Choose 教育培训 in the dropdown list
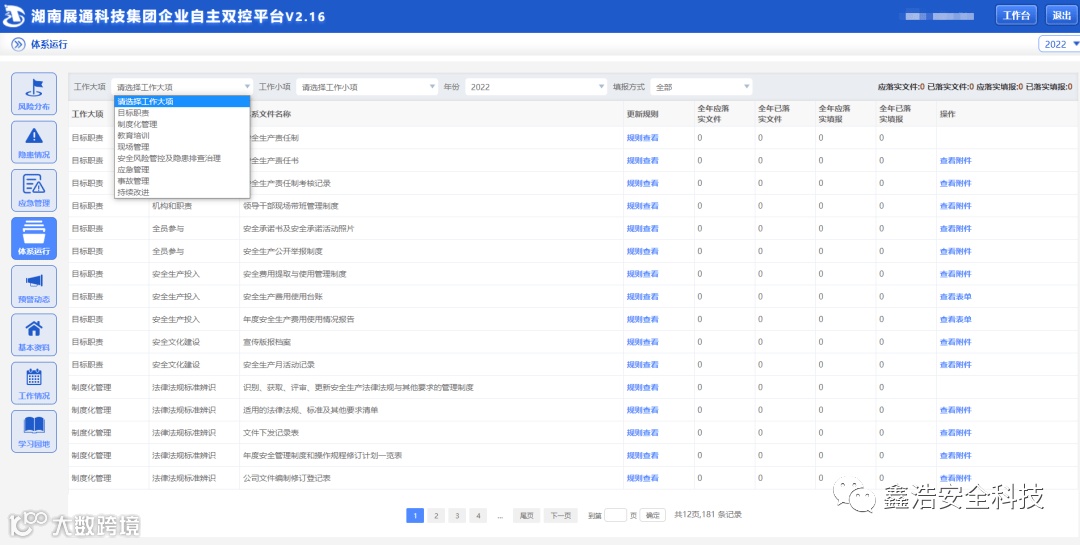 (182, 136)
